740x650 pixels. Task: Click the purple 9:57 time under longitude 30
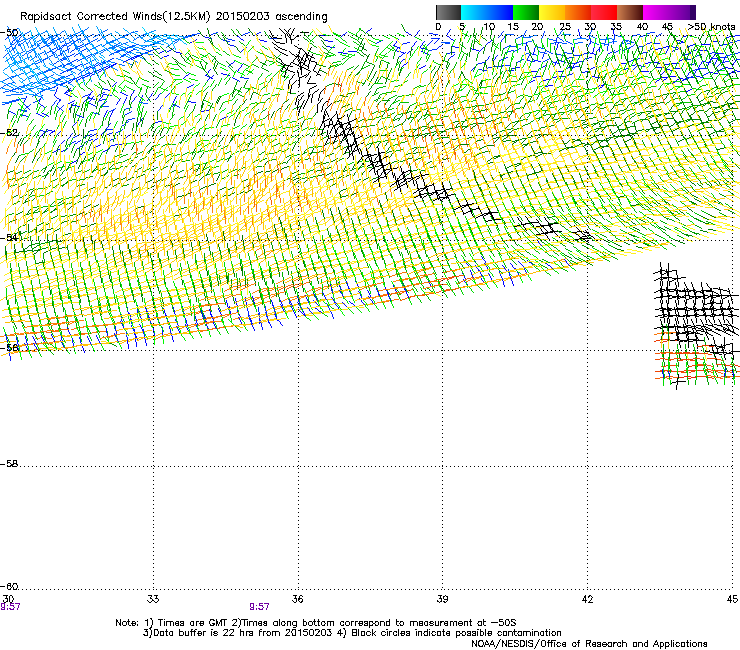click(10, 607)
